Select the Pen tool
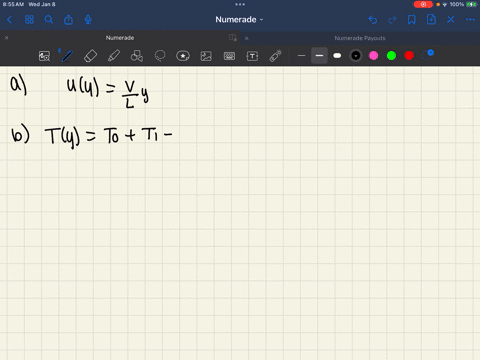This screenshot has width=480, height=360. click(x=67, y=56)
